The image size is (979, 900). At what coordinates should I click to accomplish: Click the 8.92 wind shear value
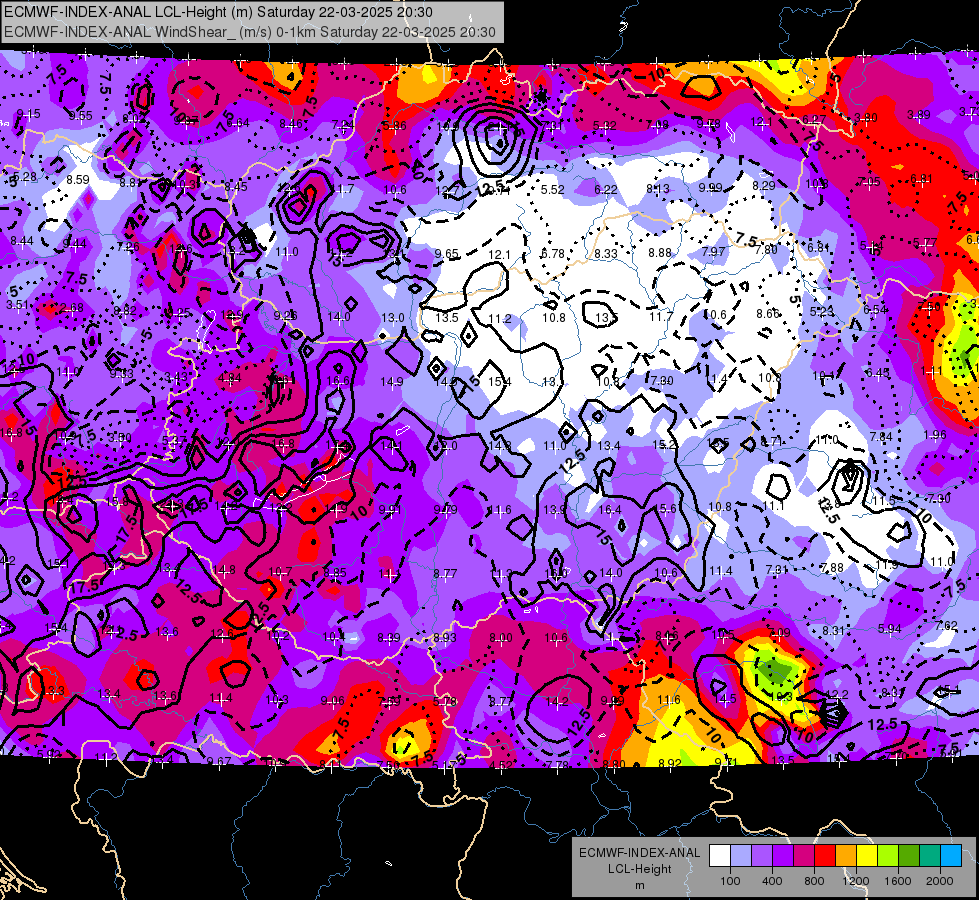pos(669,763)
